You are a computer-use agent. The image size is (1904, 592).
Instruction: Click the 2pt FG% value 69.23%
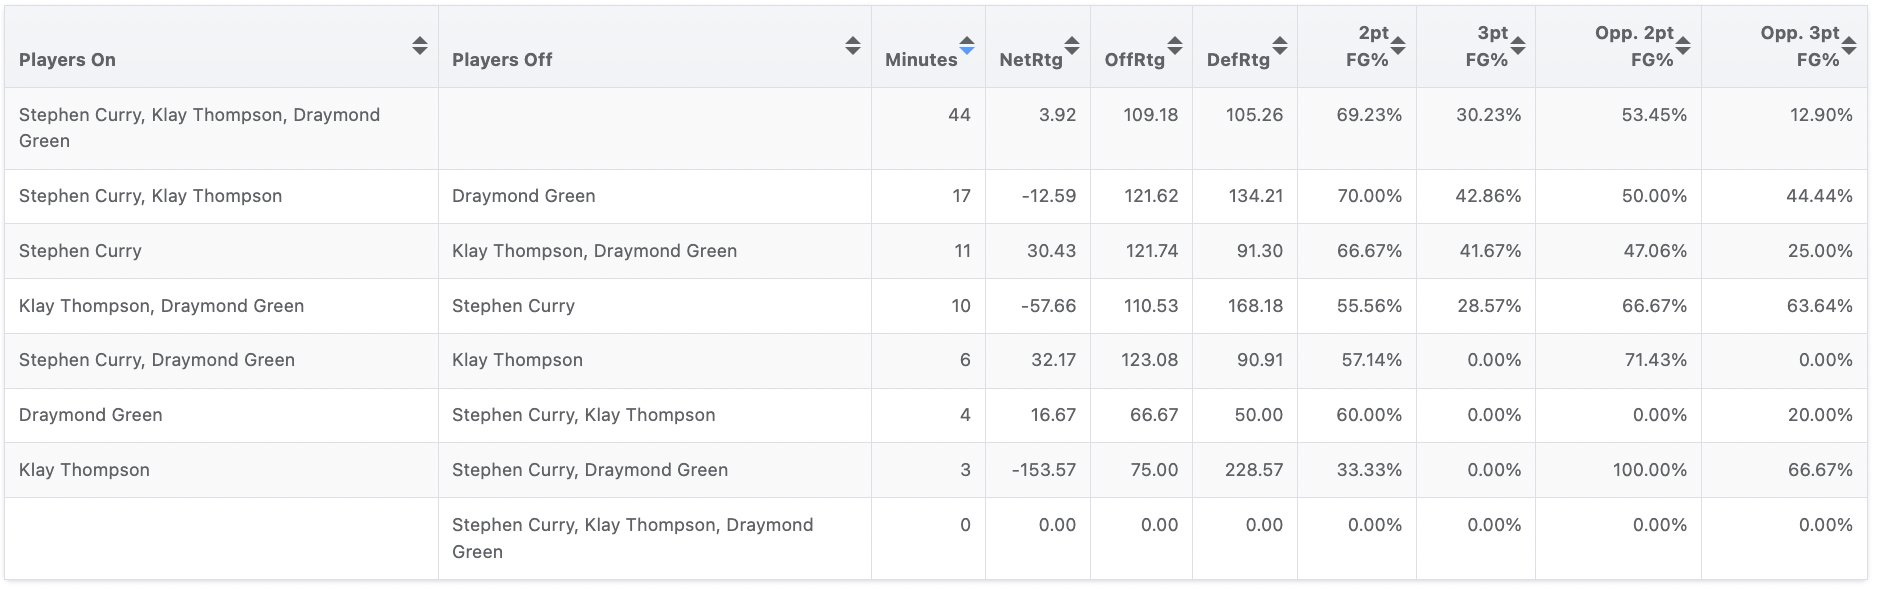coord(1369,115)
